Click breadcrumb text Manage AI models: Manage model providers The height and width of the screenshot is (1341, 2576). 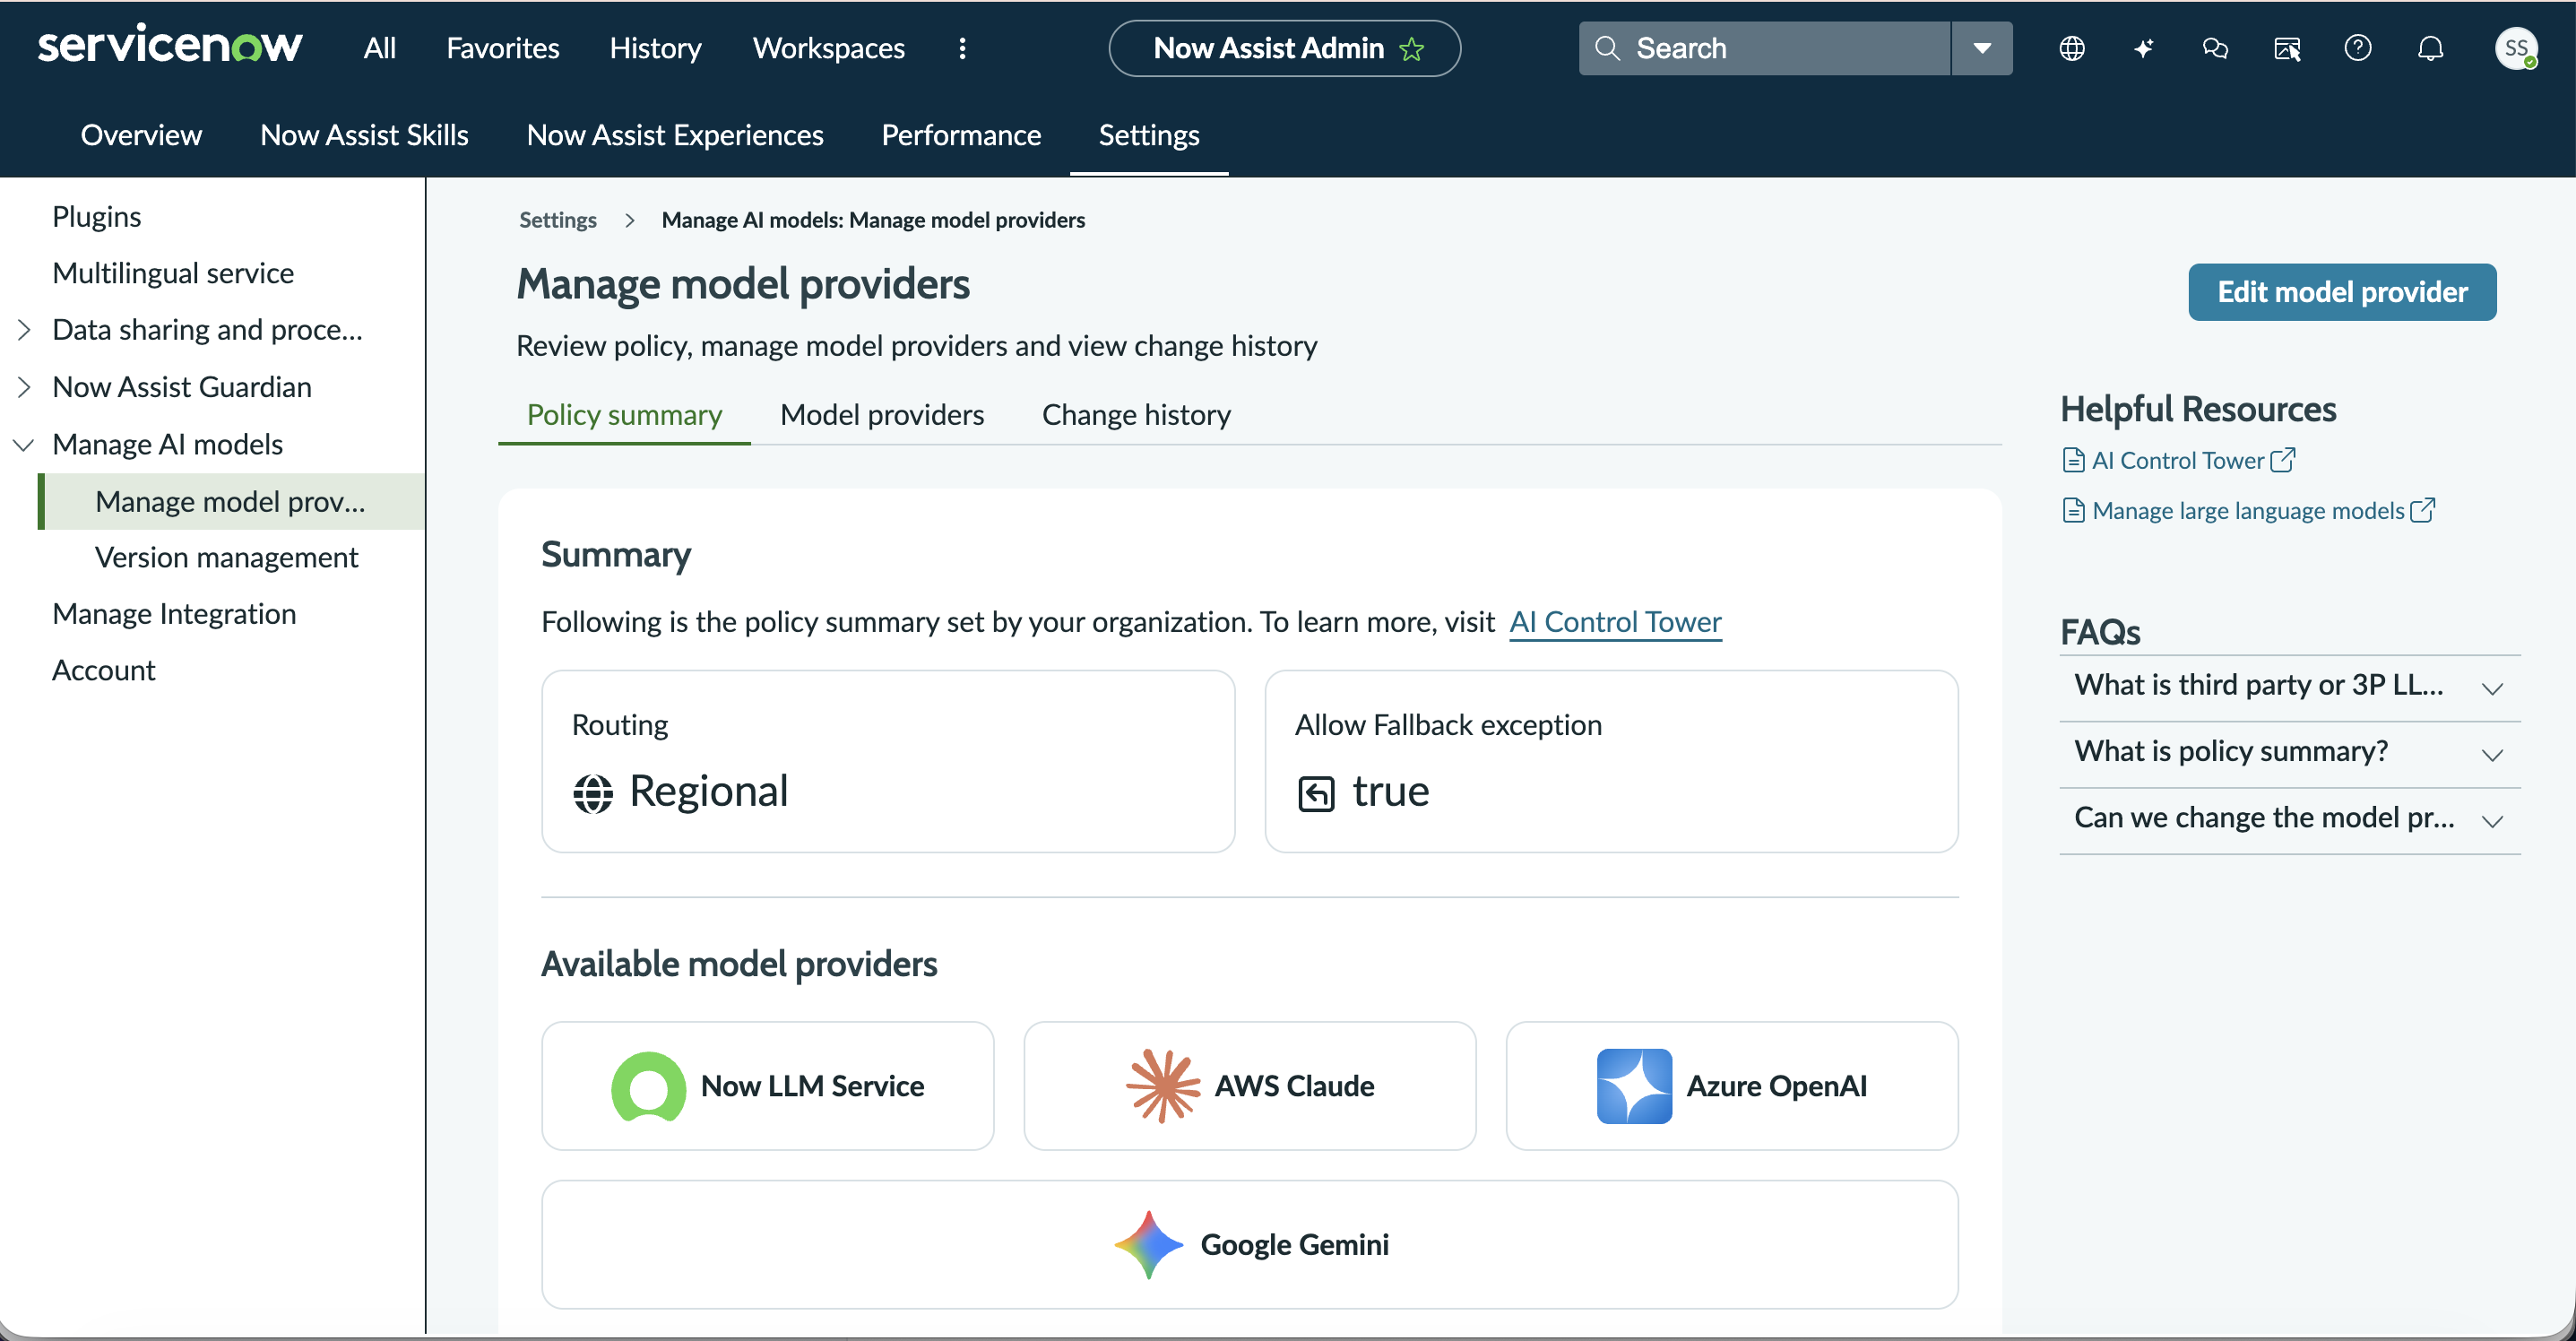point(873,220)
